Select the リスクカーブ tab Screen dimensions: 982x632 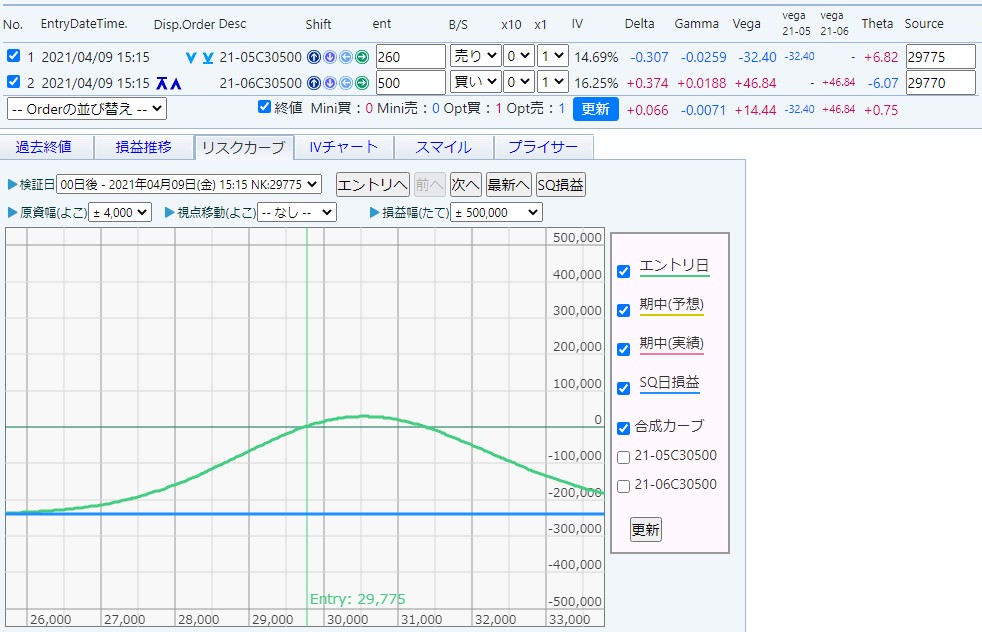tap(244, 148)
